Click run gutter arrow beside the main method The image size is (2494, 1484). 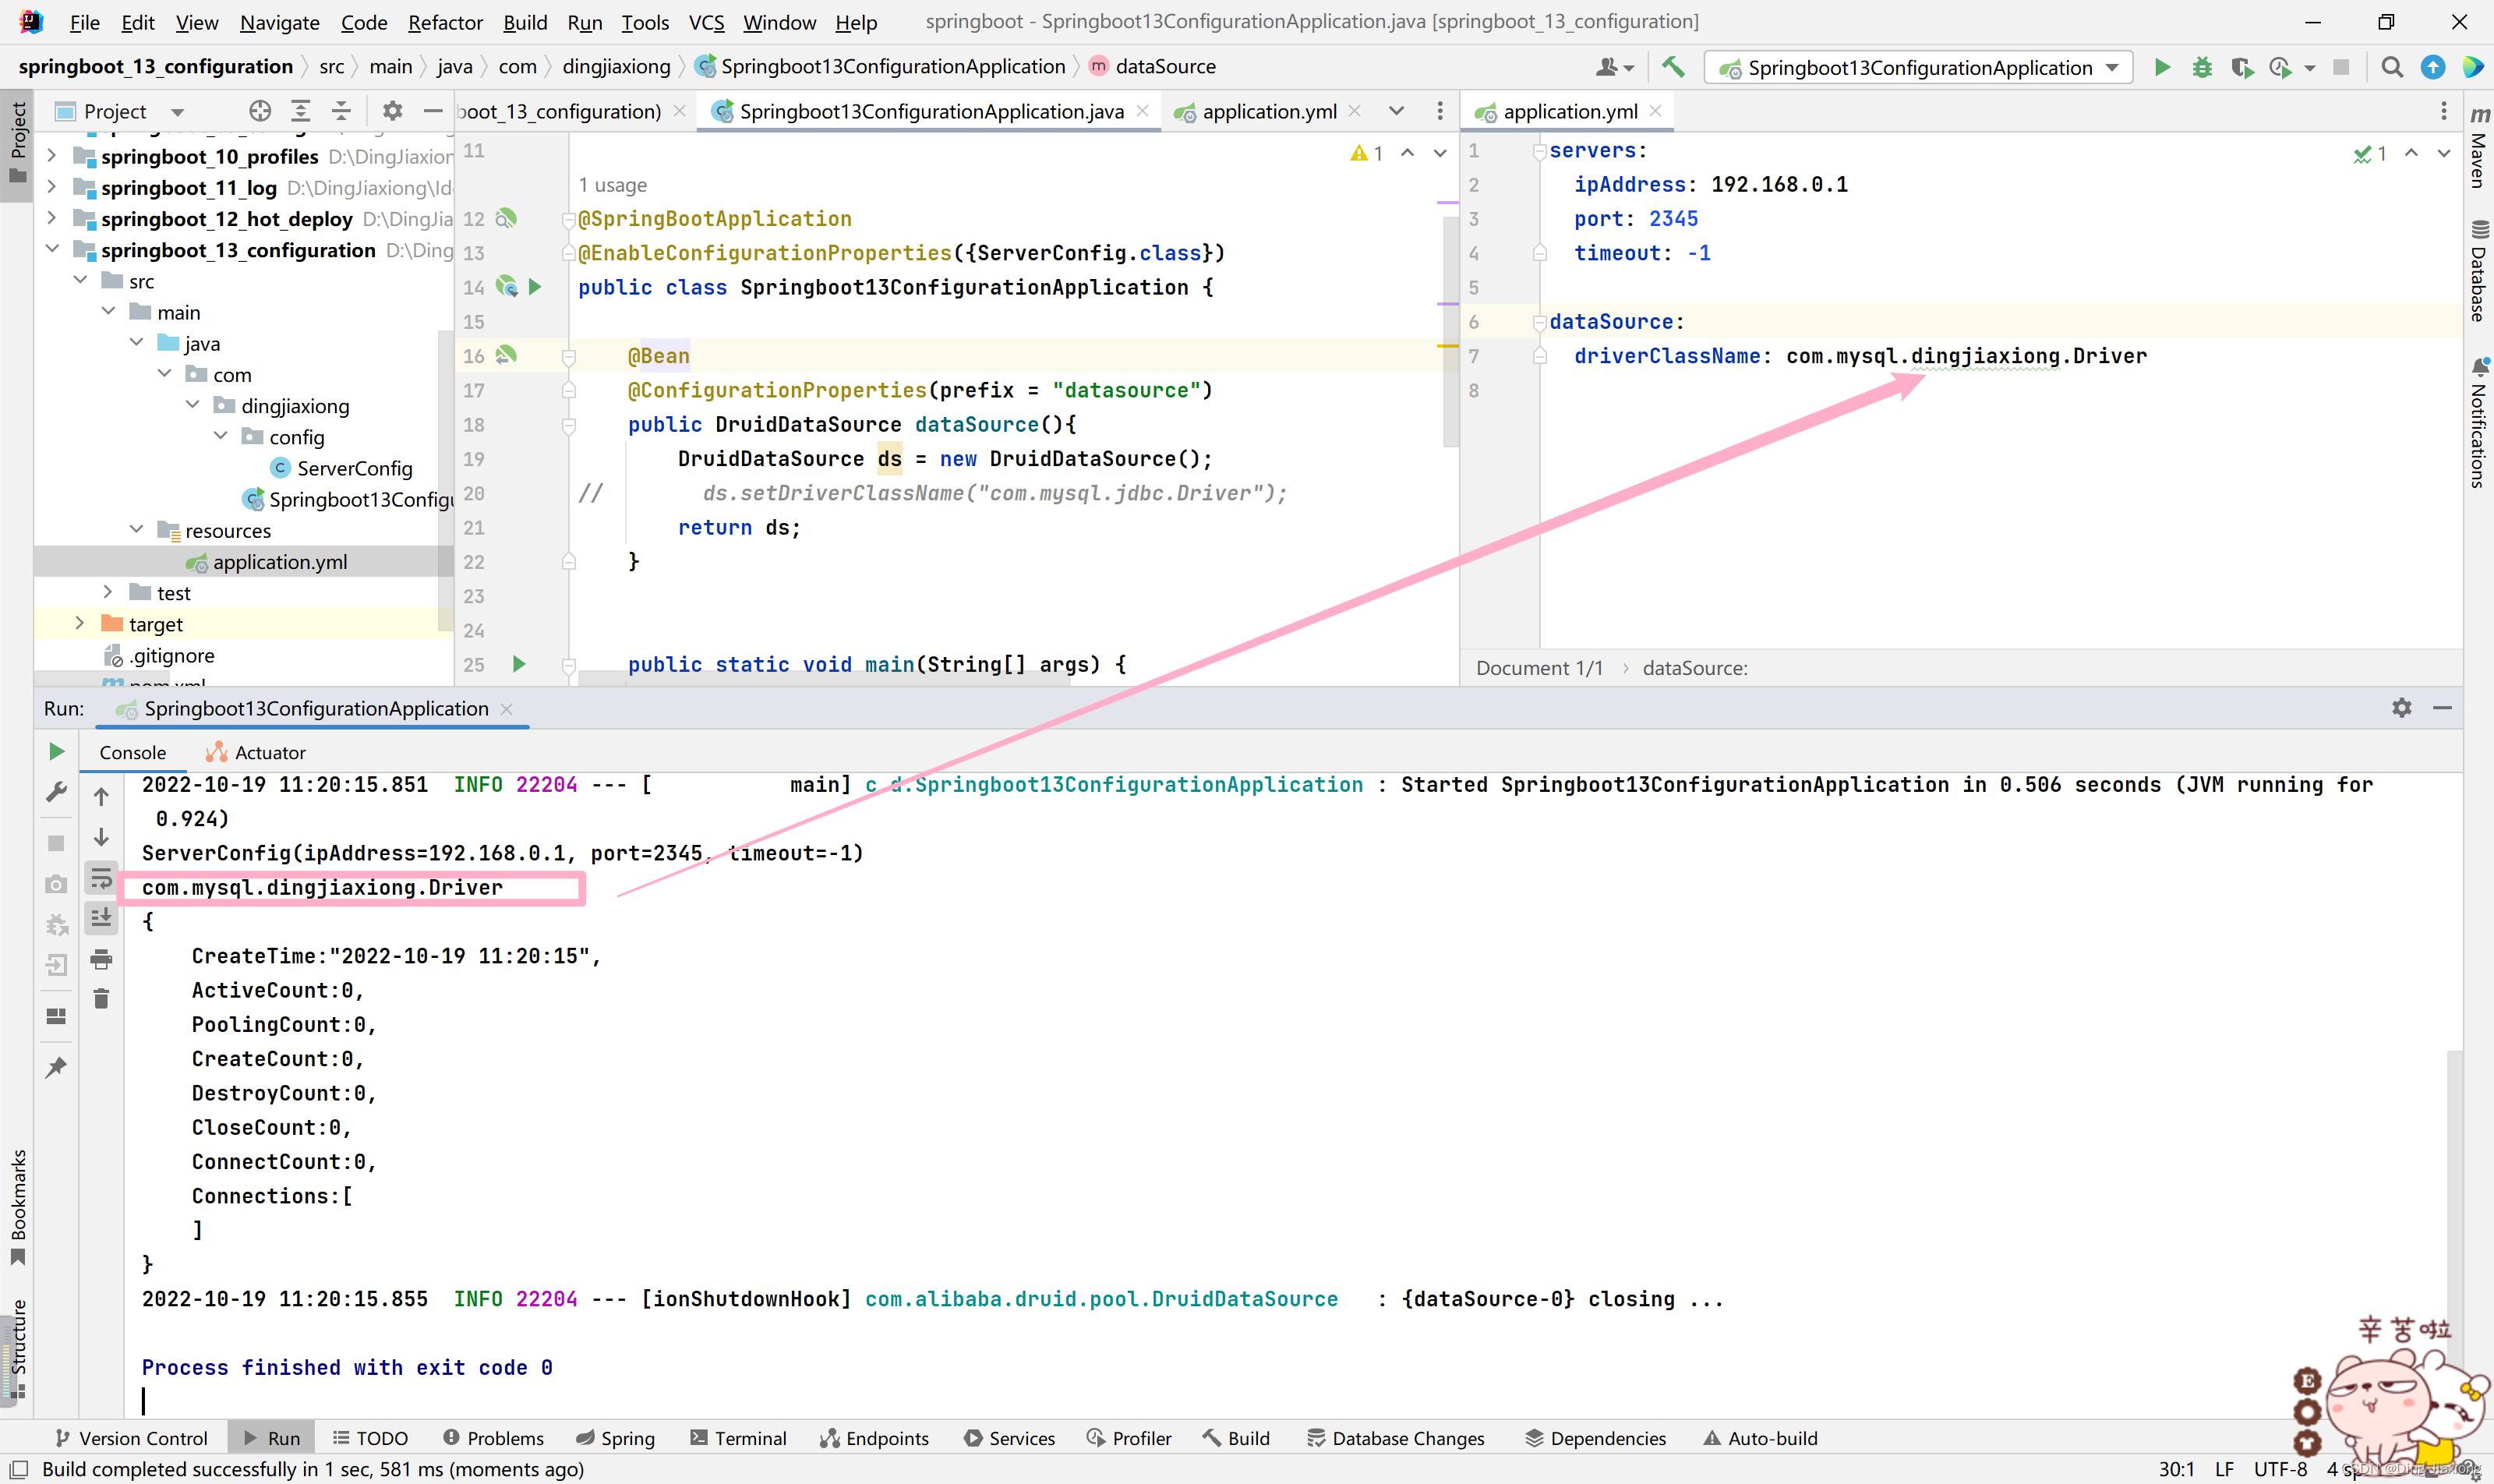coord(519,664)
